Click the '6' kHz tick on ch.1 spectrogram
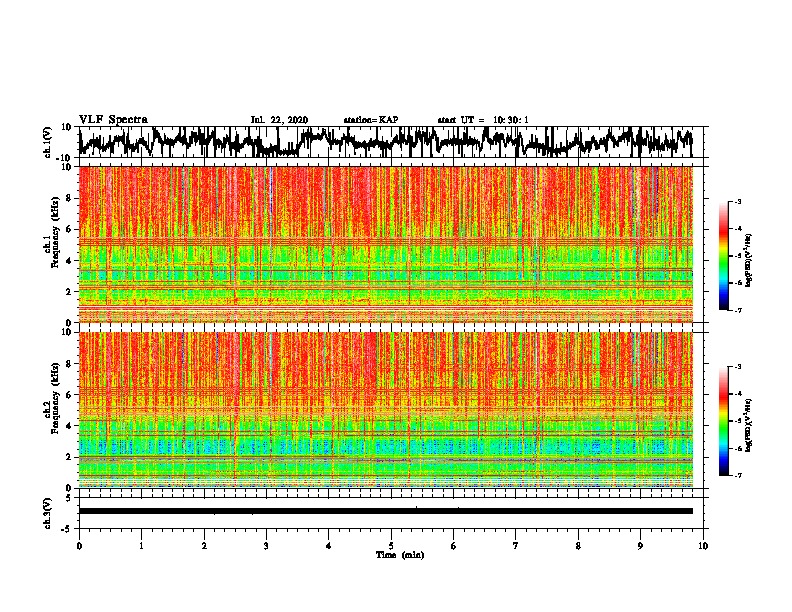The image size is (792, 612). point(69,229)
